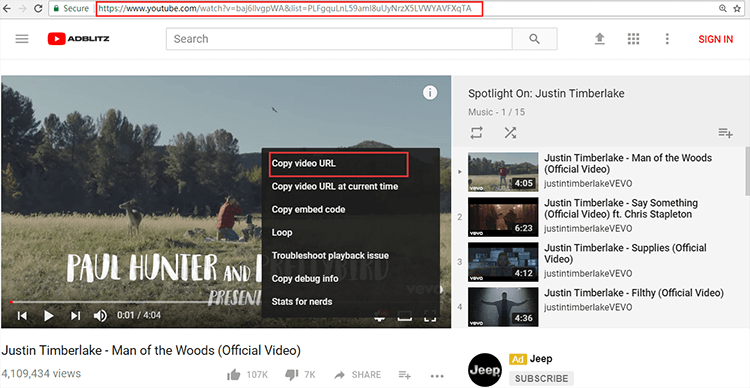Image resolution: width=750 pixels, height=388 pixels.
Task: Open the hamburger guide menu
Action: point(22,39)
